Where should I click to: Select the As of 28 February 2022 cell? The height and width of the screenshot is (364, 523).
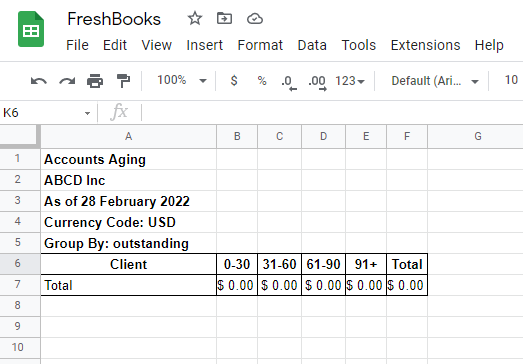128,201
